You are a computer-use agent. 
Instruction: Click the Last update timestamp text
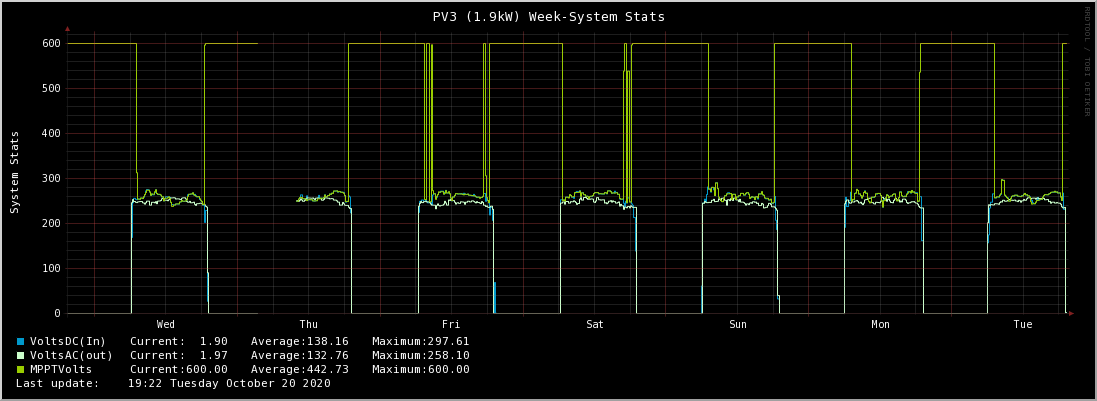click(174, 384)
